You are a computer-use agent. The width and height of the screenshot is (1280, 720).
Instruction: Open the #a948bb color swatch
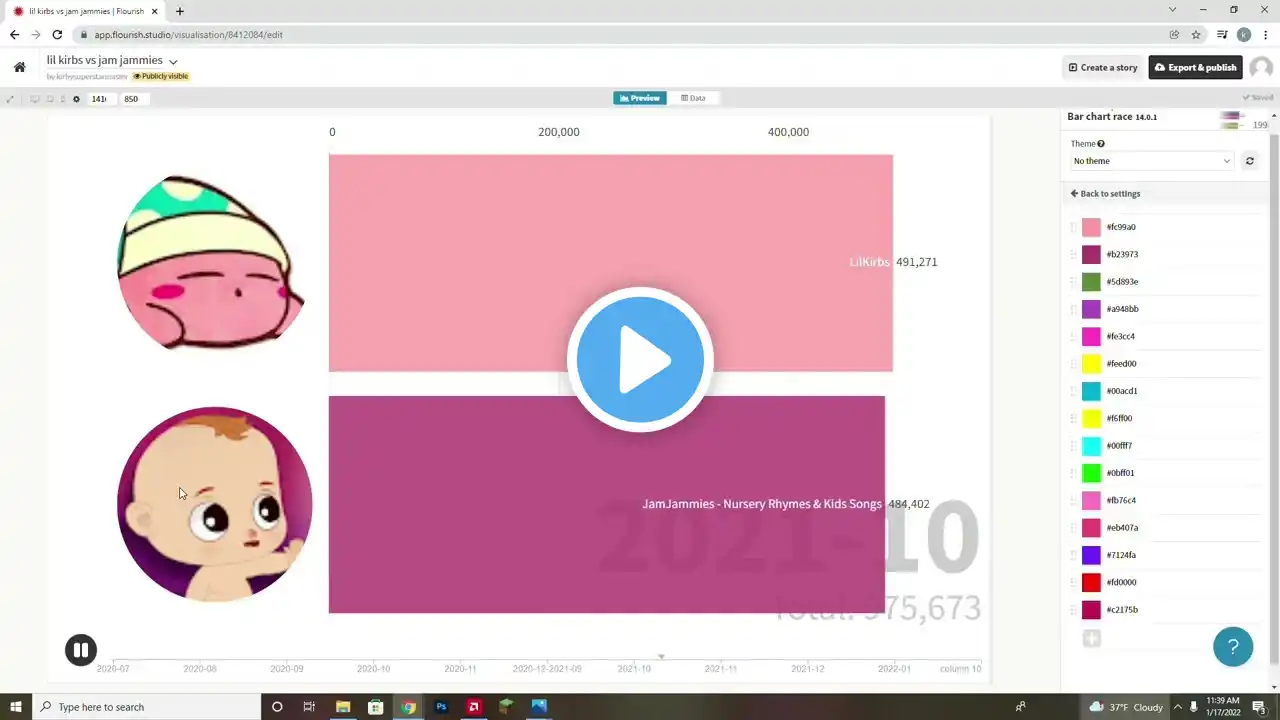point(1091,309)
